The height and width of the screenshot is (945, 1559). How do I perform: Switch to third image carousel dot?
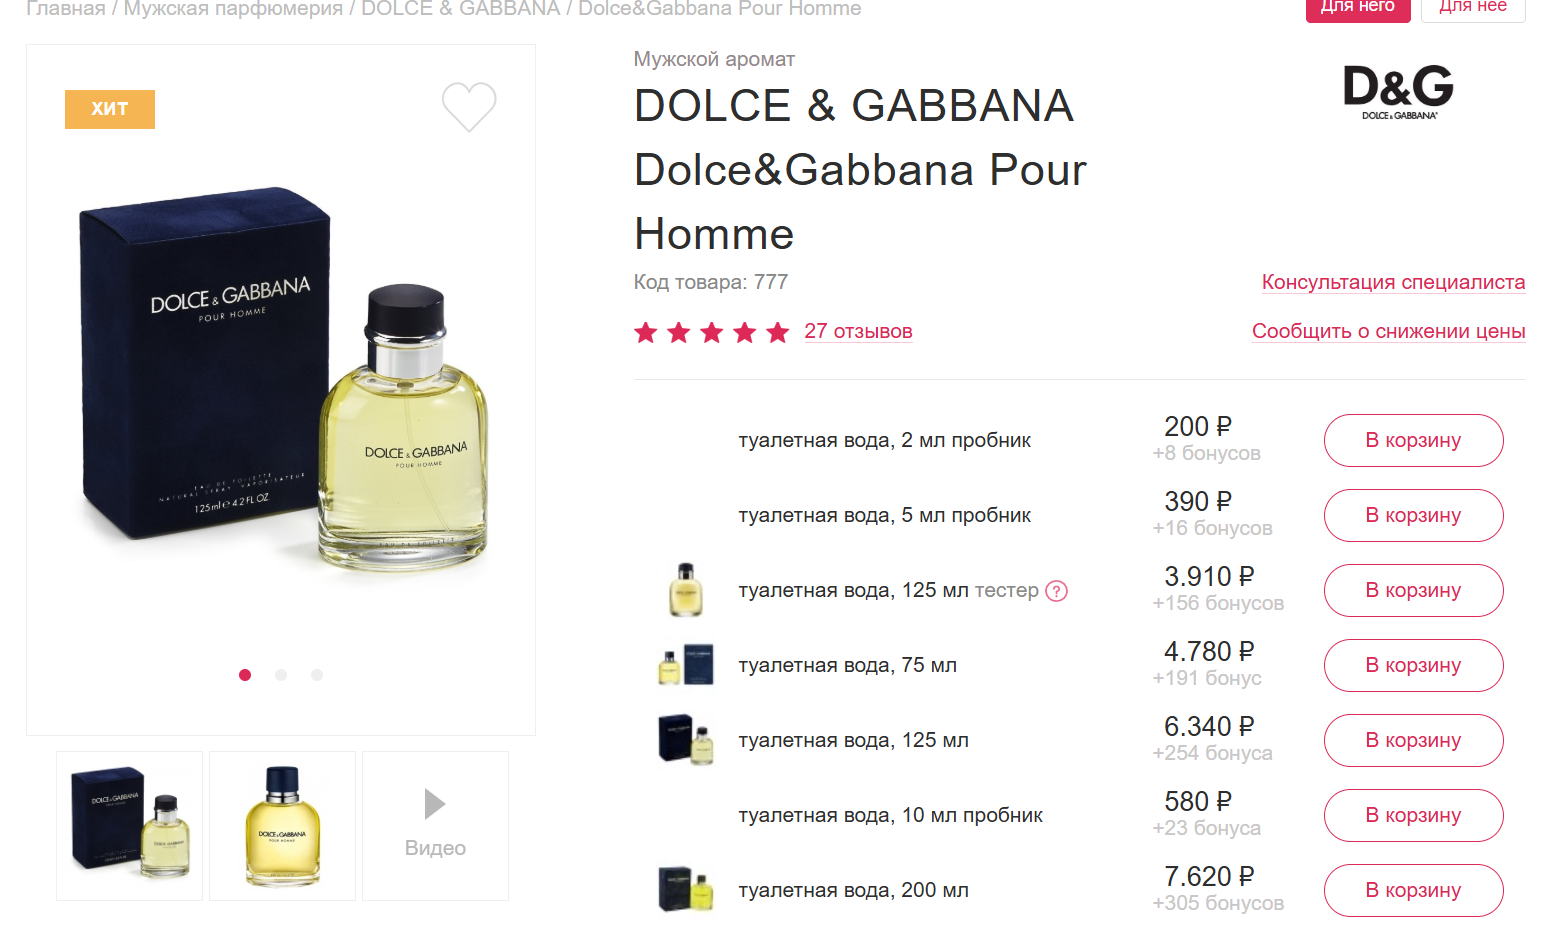pos(317,675)
